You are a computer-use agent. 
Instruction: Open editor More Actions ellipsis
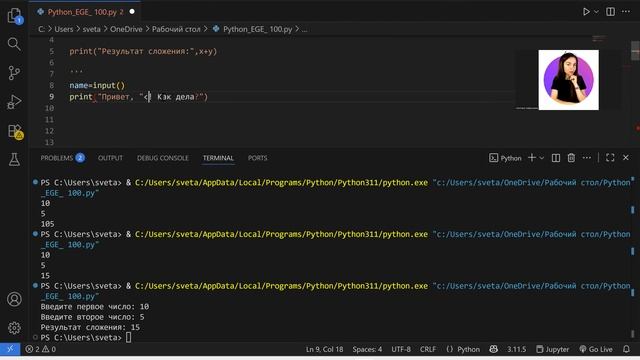pos(626,11)
